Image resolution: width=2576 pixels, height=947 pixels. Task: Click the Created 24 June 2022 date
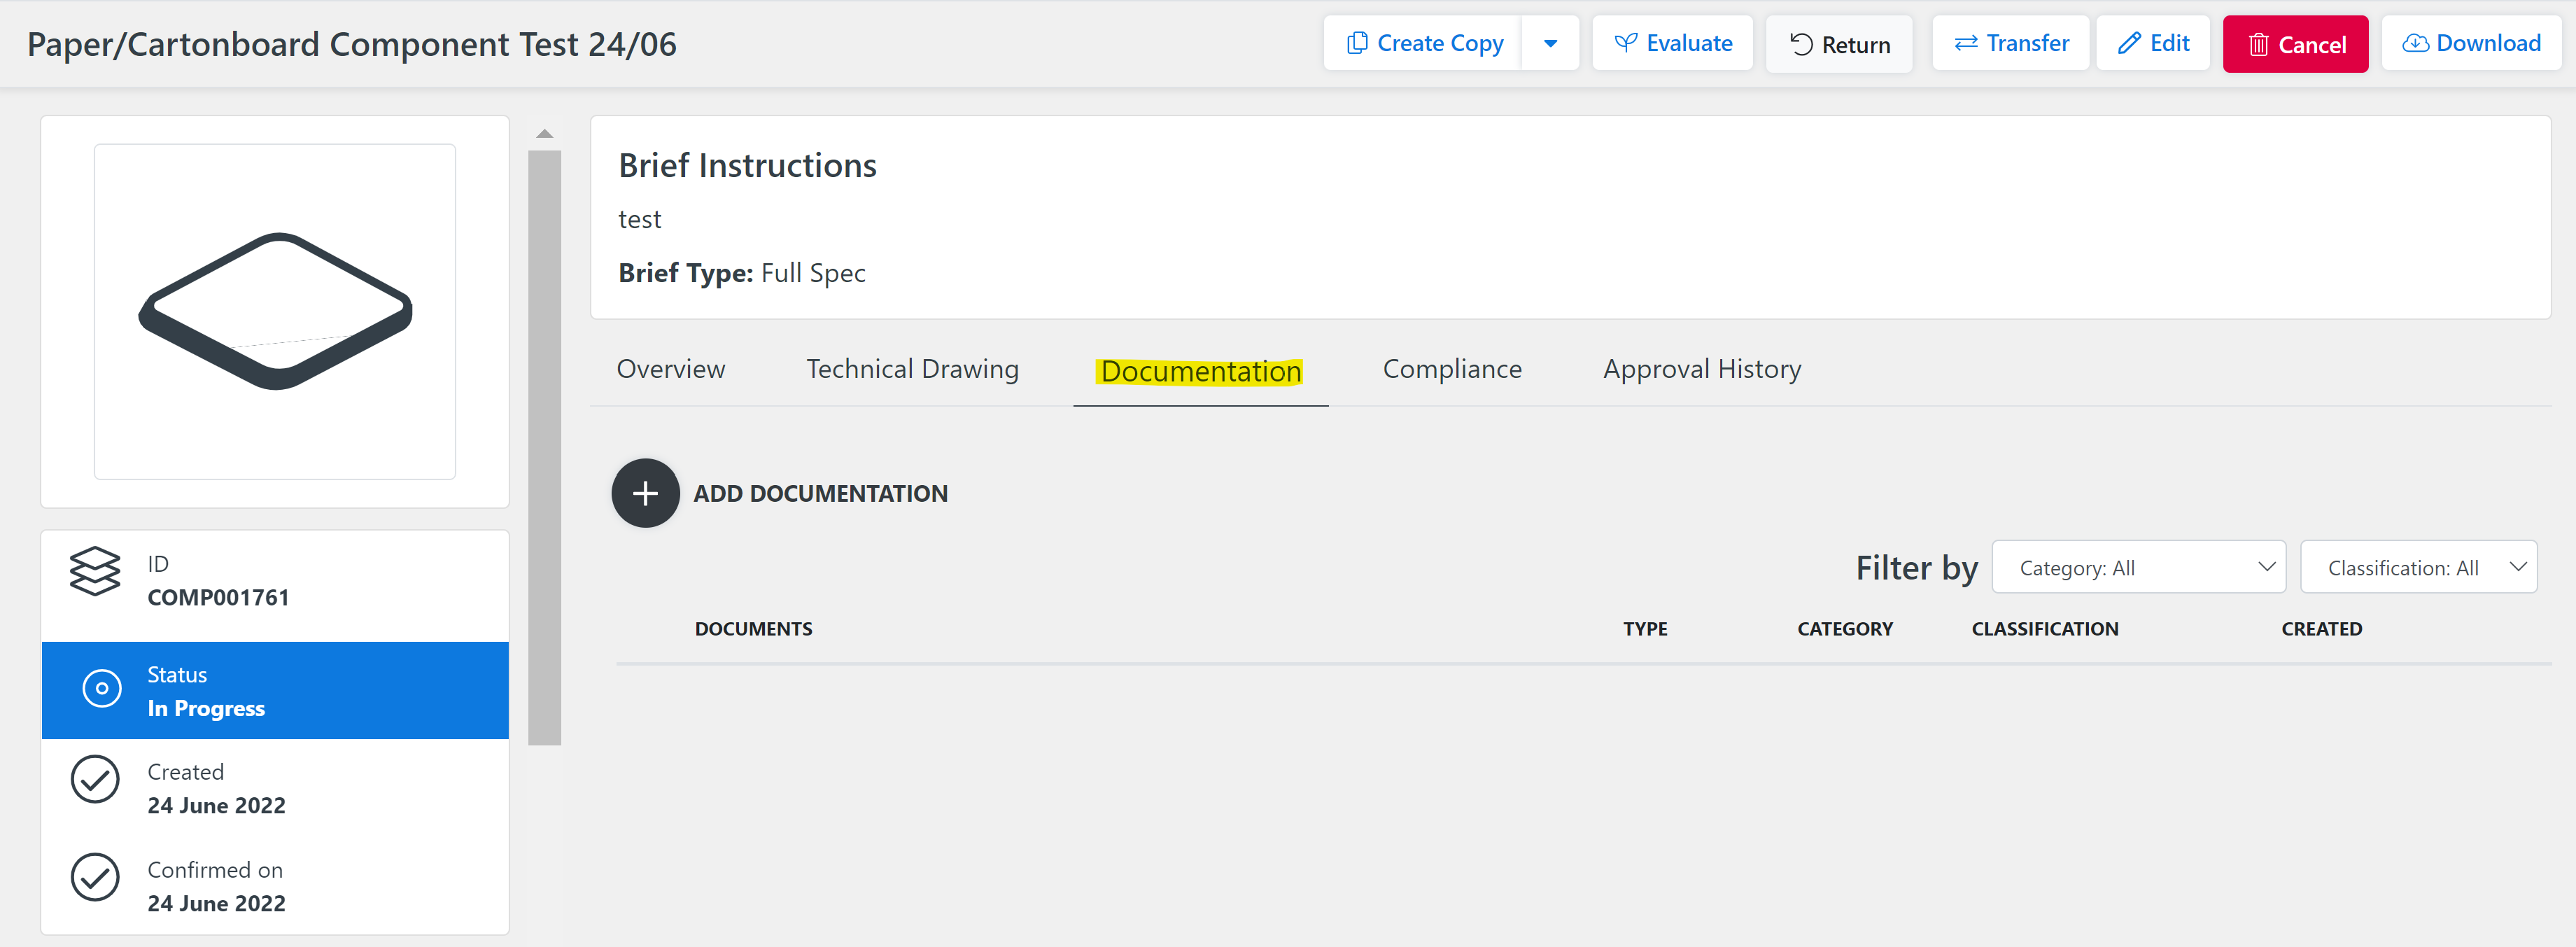[x=217, y=806]
